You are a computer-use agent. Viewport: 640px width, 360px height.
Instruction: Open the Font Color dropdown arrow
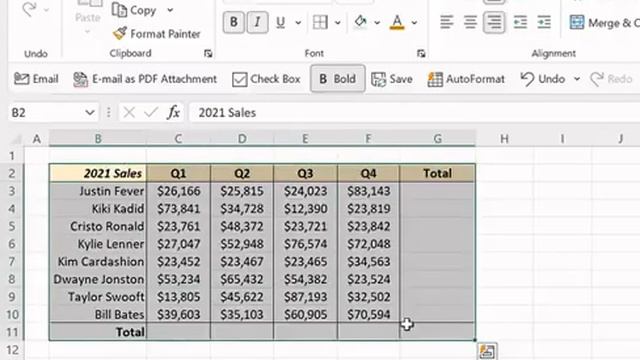pyautogui.click(x=414, y=23)
